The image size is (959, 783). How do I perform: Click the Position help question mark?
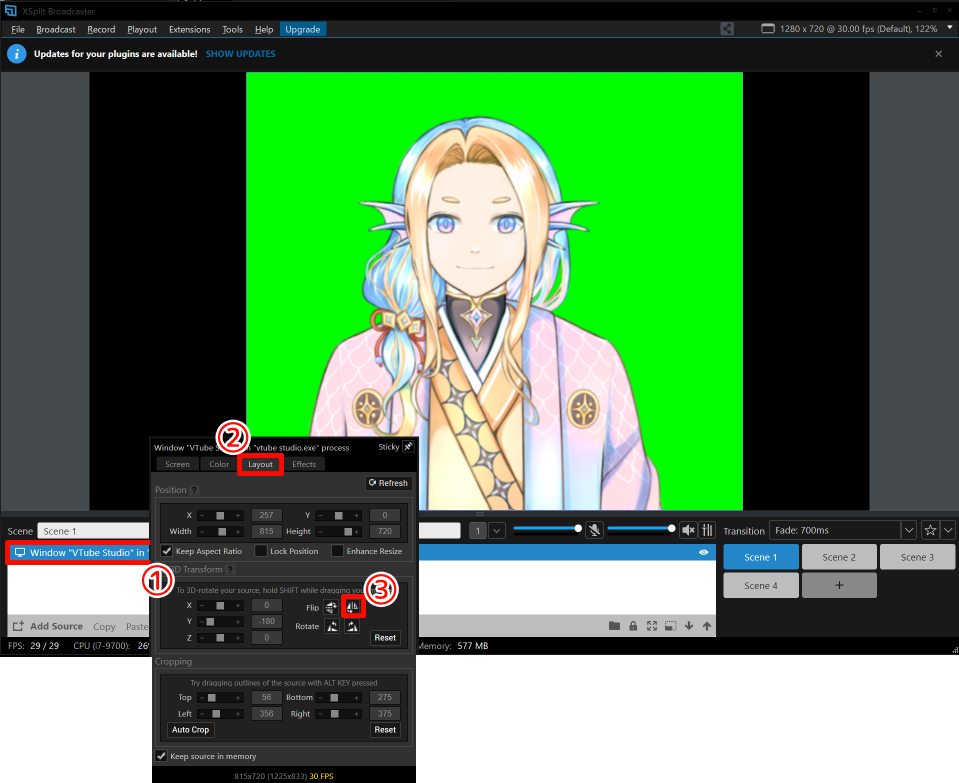click(194, 490)
